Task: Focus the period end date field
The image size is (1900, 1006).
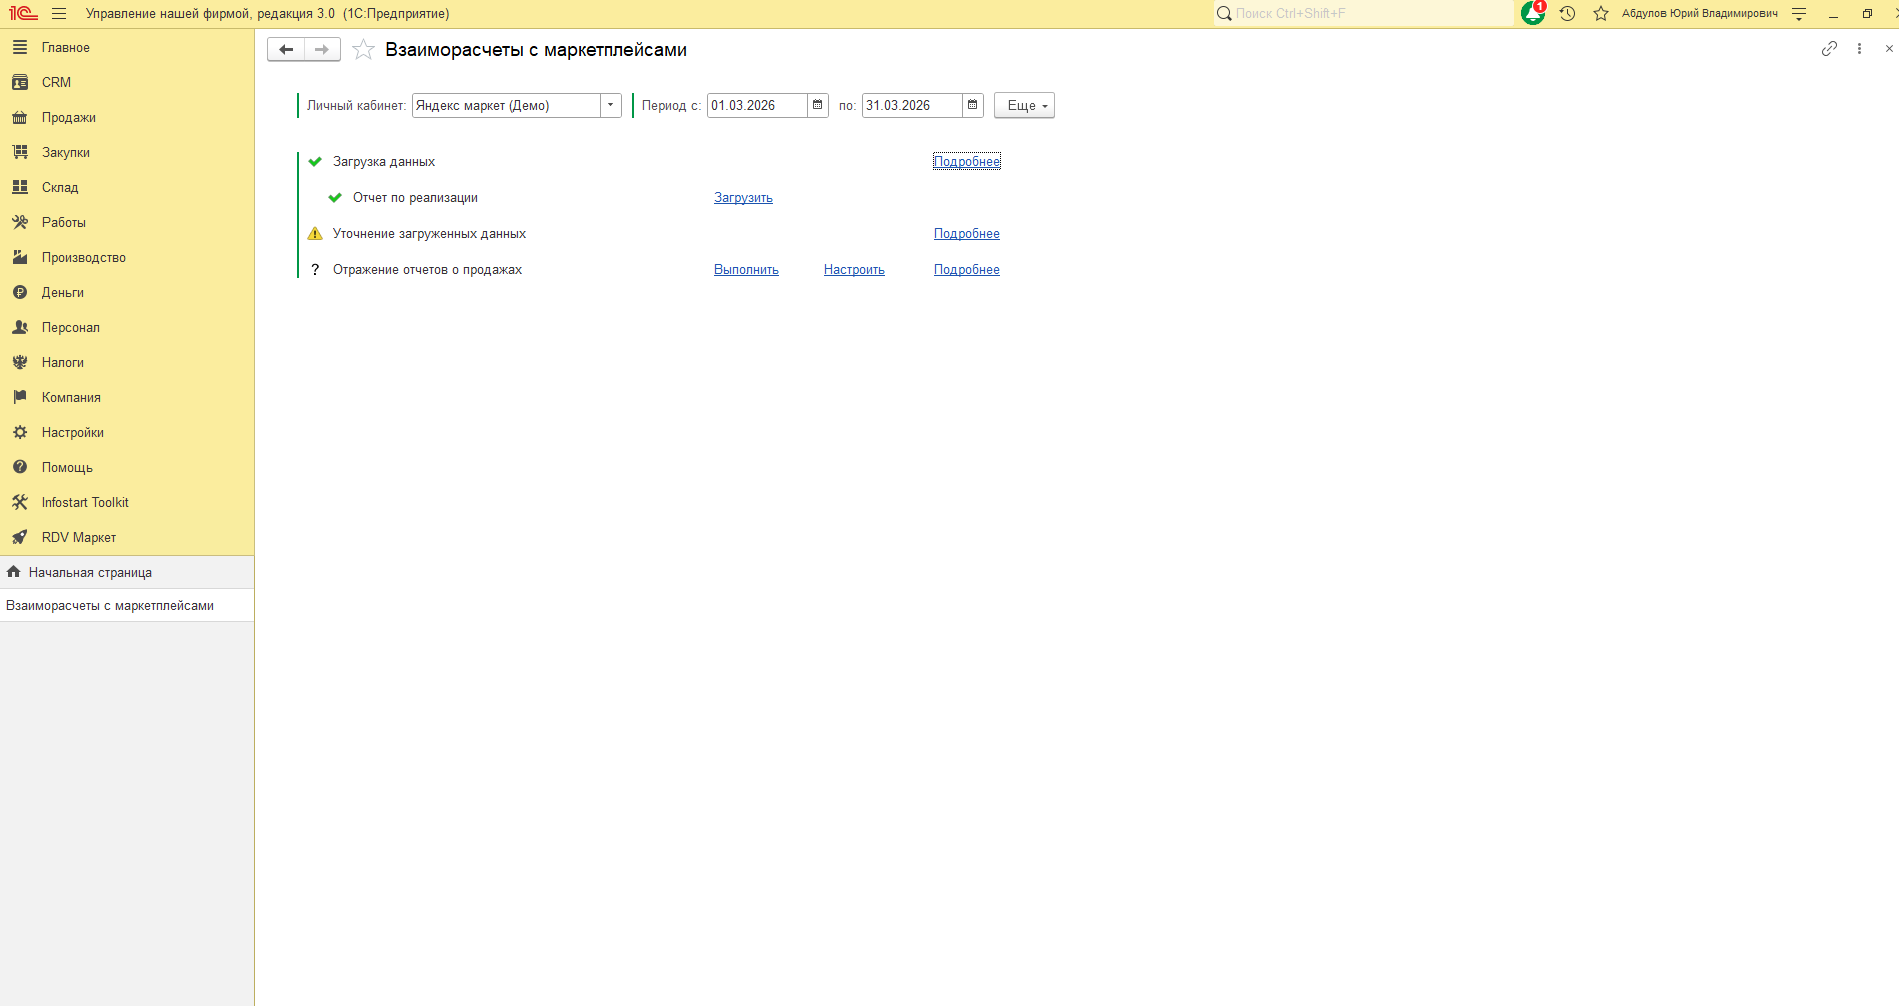Action: tap(912, 105)
